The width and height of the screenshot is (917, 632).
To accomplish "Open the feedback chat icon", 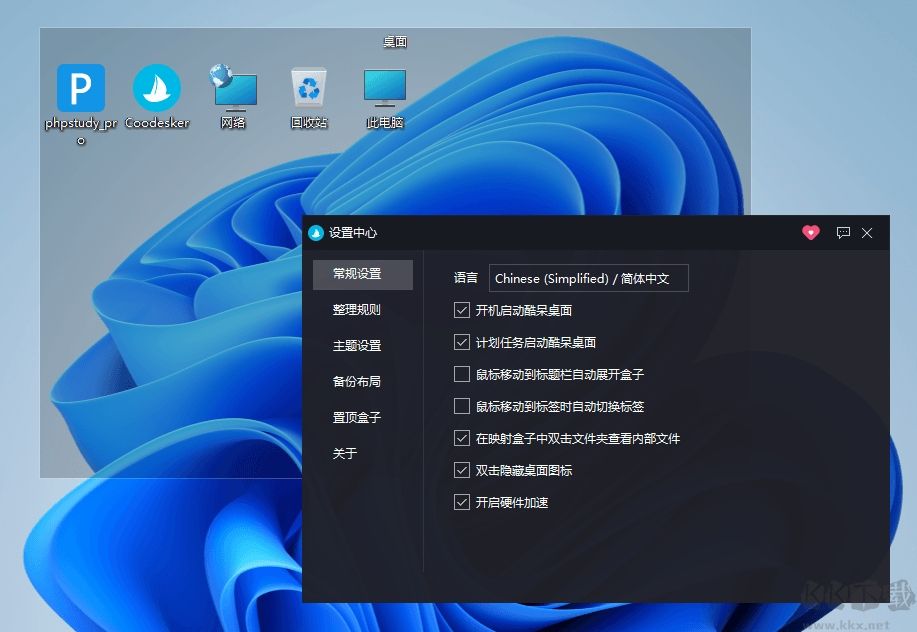I will pos(843,232).
